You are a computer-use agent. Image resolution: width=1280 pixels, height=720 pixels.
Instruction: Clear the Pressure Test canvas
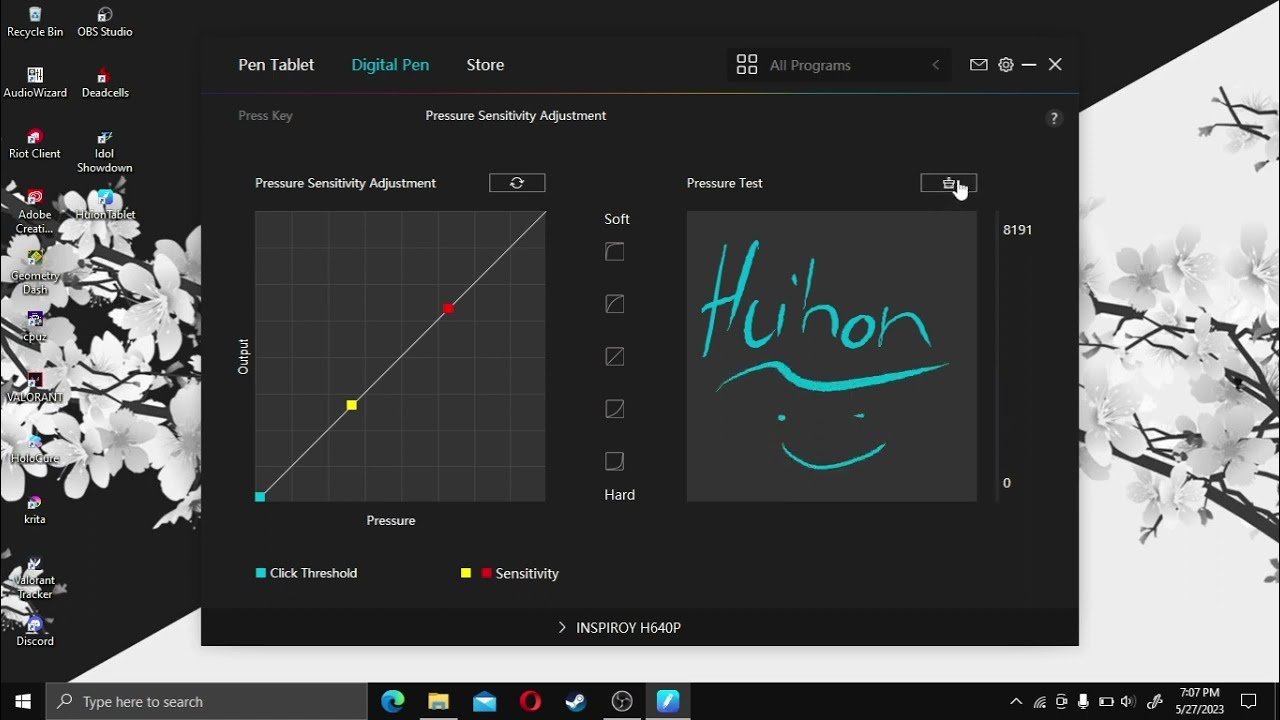click(x=948, y=183)
